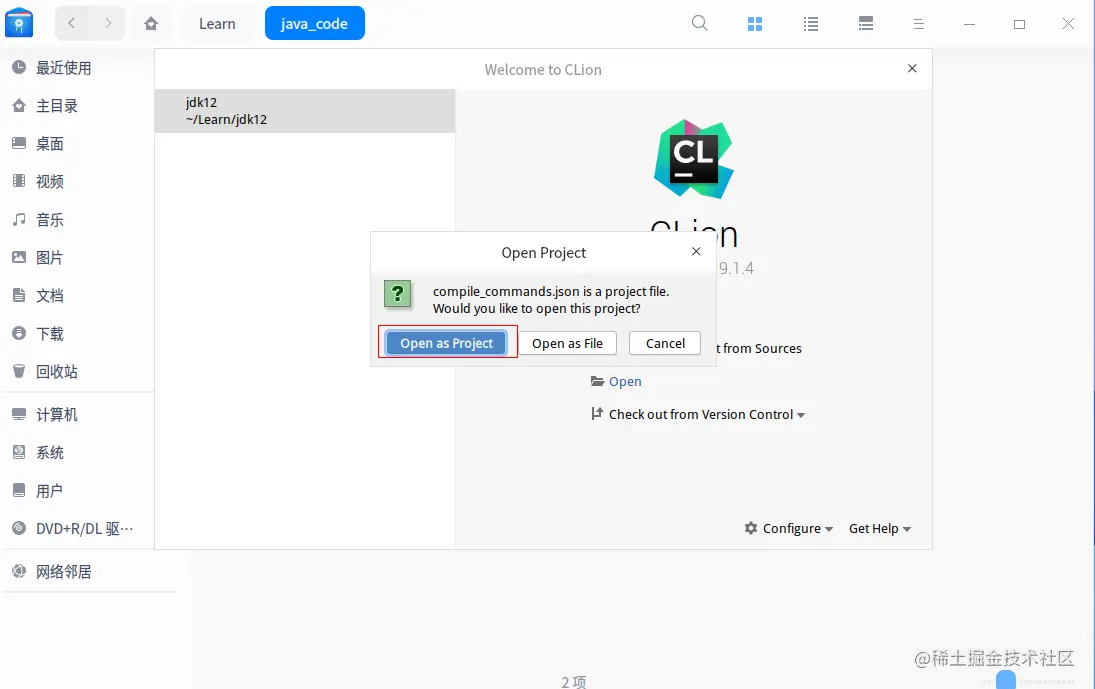
Task: Select java_code breadcrumb
Action: [314, 24]
